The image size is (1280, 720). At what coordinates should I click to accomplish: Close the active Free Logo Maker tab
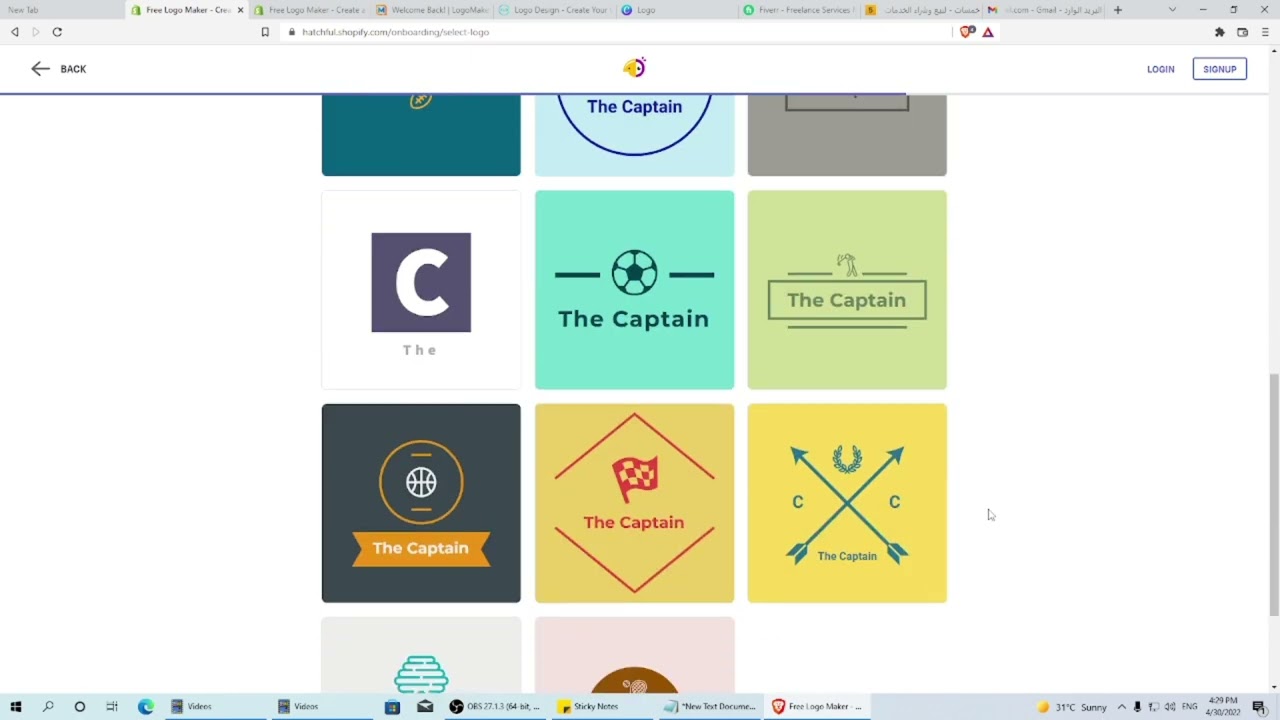coord(240,10)
